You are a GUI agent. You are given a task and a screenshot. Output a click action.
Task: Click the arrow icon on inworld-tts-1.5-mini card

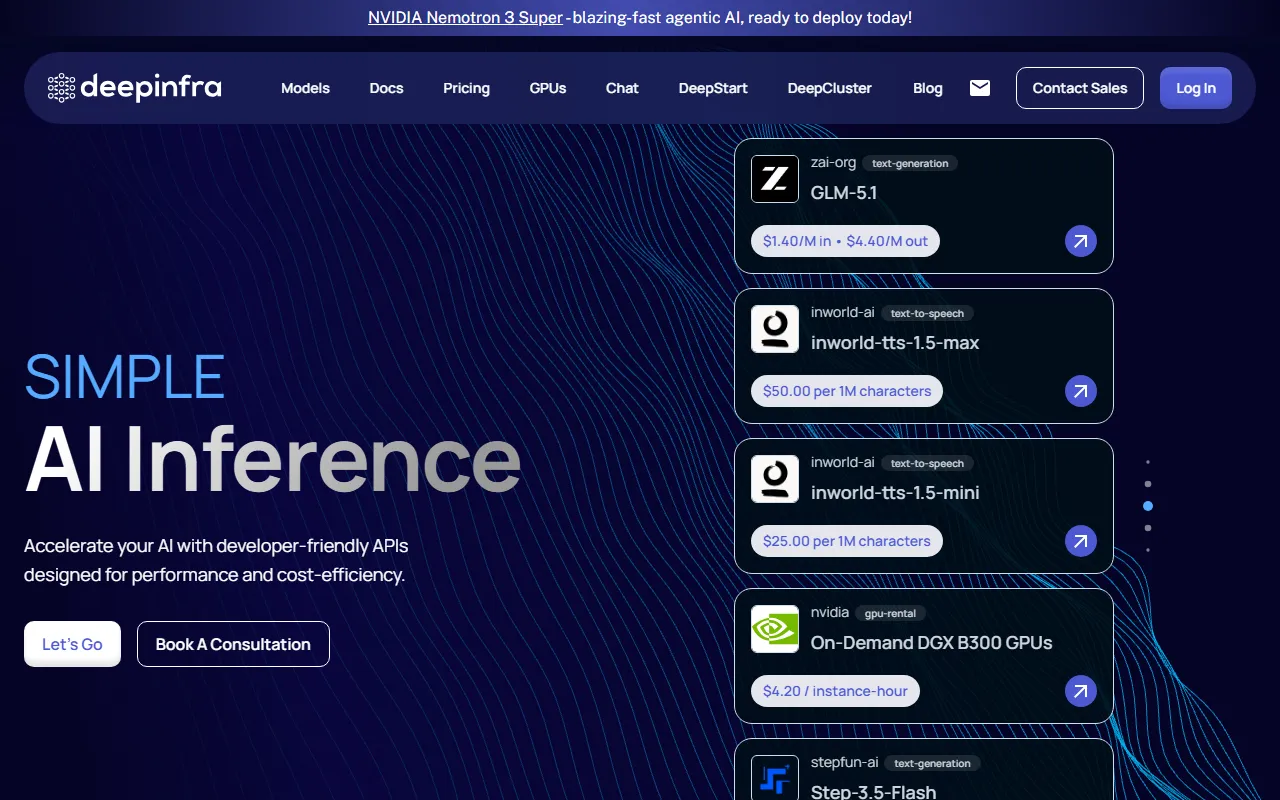1080,541
